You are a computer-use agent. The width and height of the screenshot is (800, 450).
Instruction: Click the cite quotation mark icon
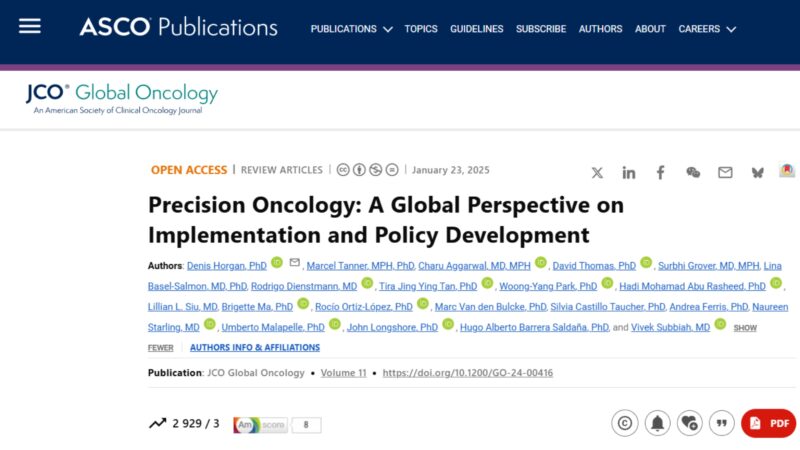[721, 423]
